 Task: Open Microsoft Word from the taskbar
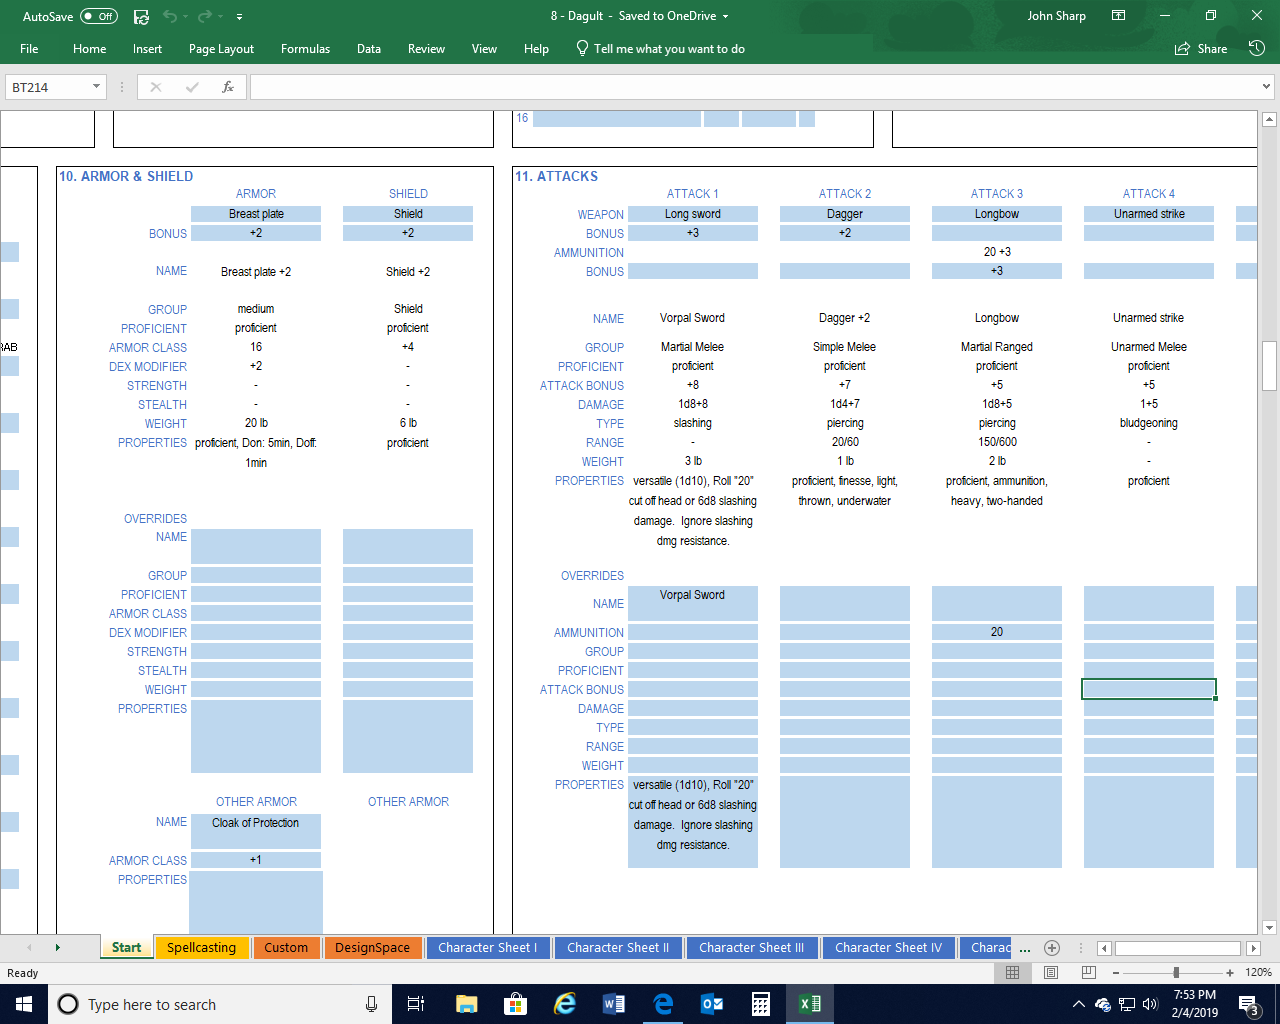pyautogui.click(x=614, y=1004)
